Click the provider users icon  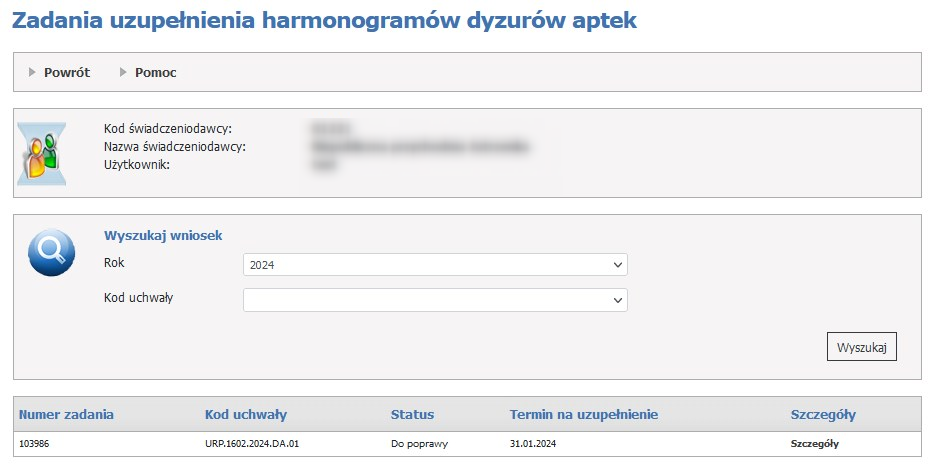(42, 154)
